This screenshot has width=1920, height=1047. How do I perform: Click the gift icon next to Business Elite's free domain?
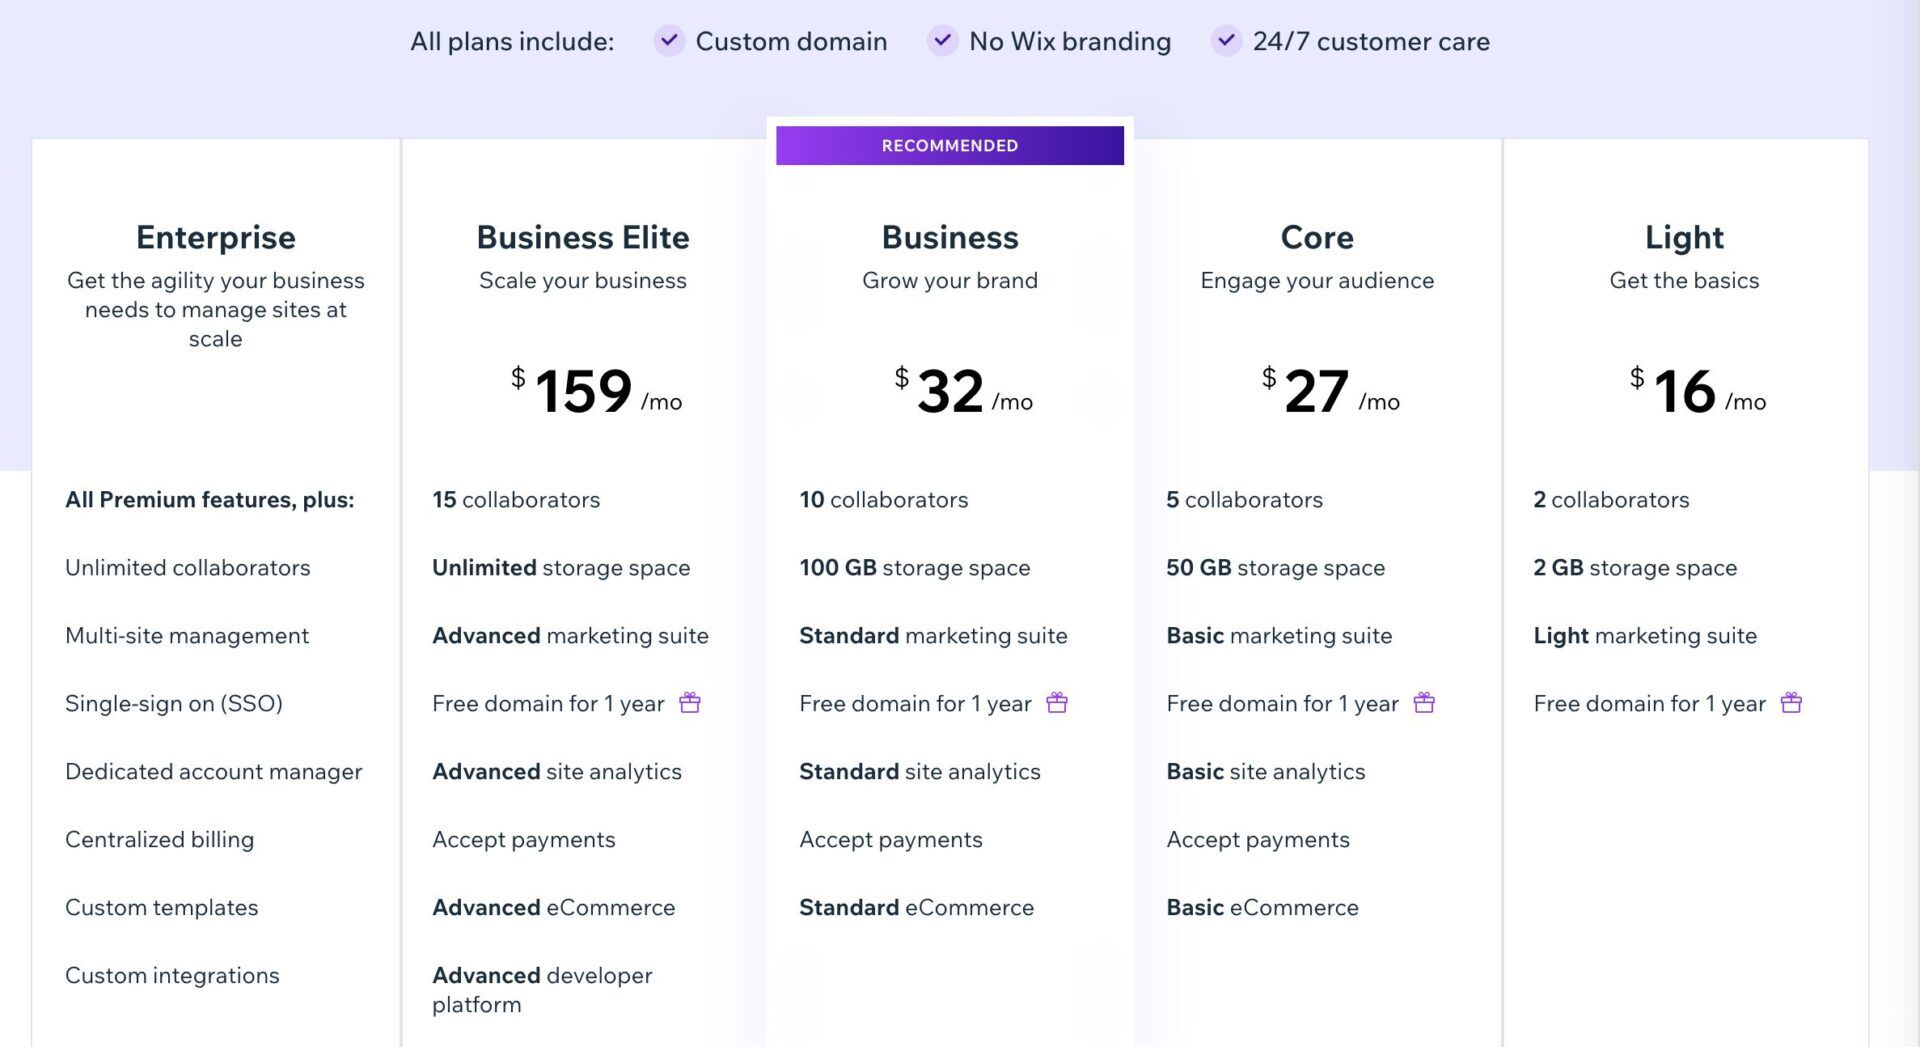coord(689,703)
